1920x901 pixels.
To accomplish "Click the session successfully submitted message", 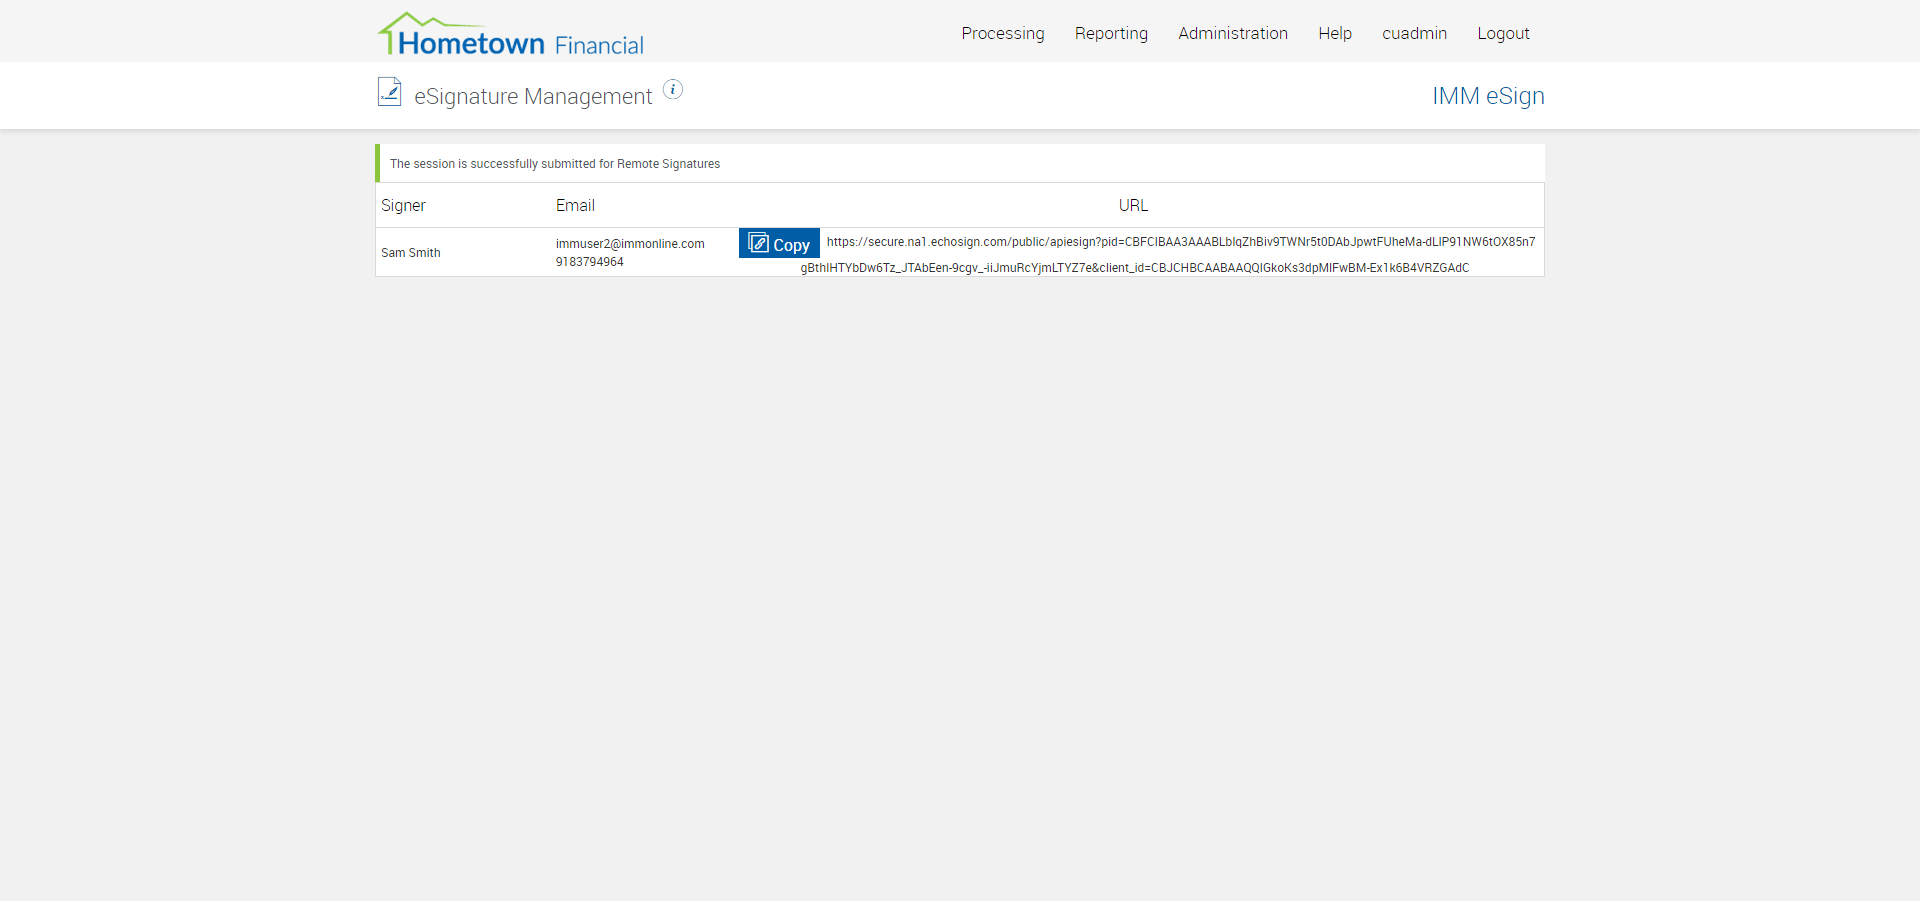I will pos(555,164).
